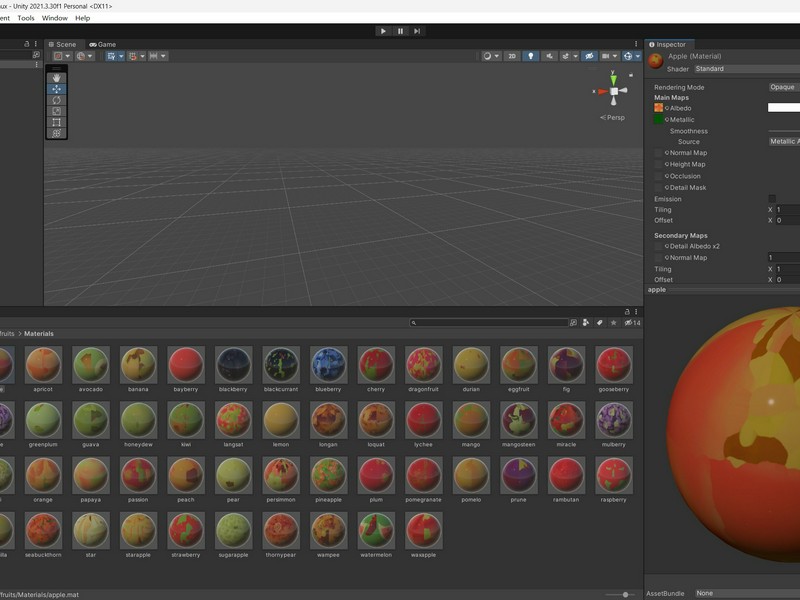Toggle 2D scene view mode
Screen dimensions: 800x600
512,56
